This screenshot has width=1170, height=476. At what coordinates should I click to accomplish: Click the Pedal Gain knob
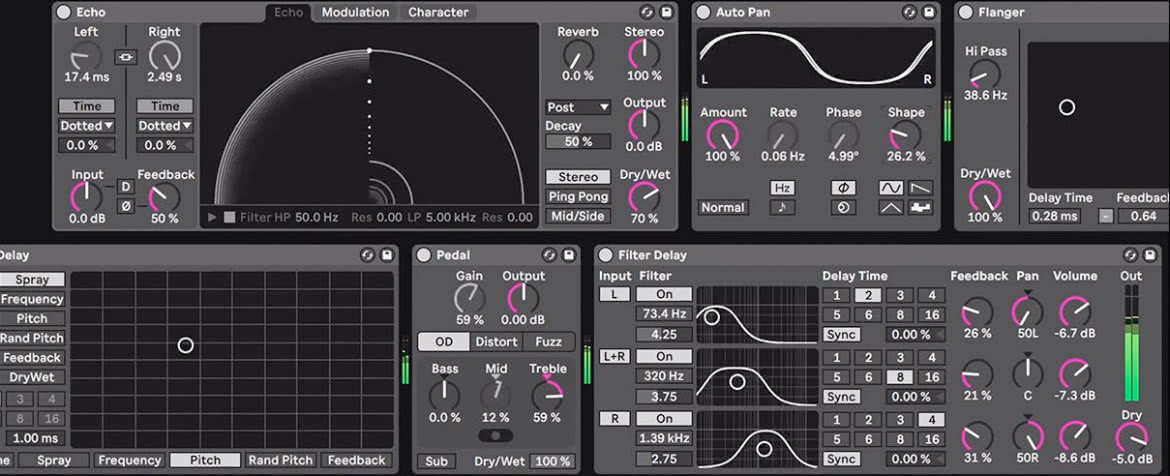pyautogui.click(x=469, y=298)
